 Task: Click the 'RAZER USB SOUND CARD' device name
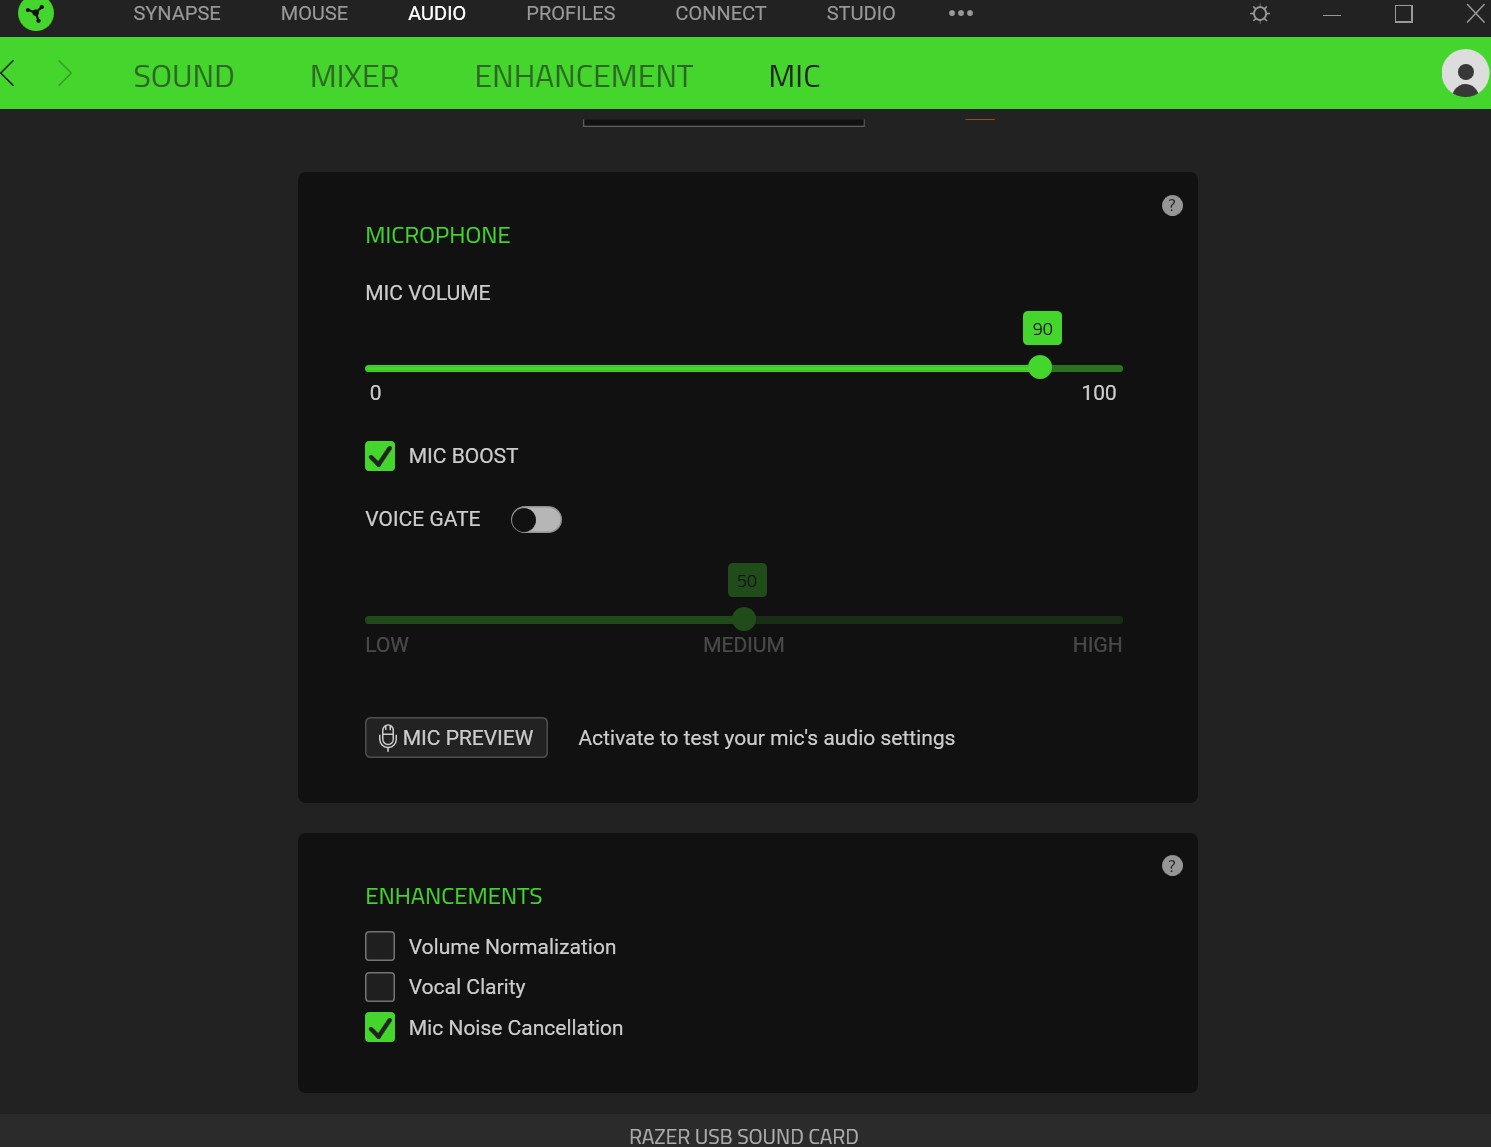click(744, 1136)
